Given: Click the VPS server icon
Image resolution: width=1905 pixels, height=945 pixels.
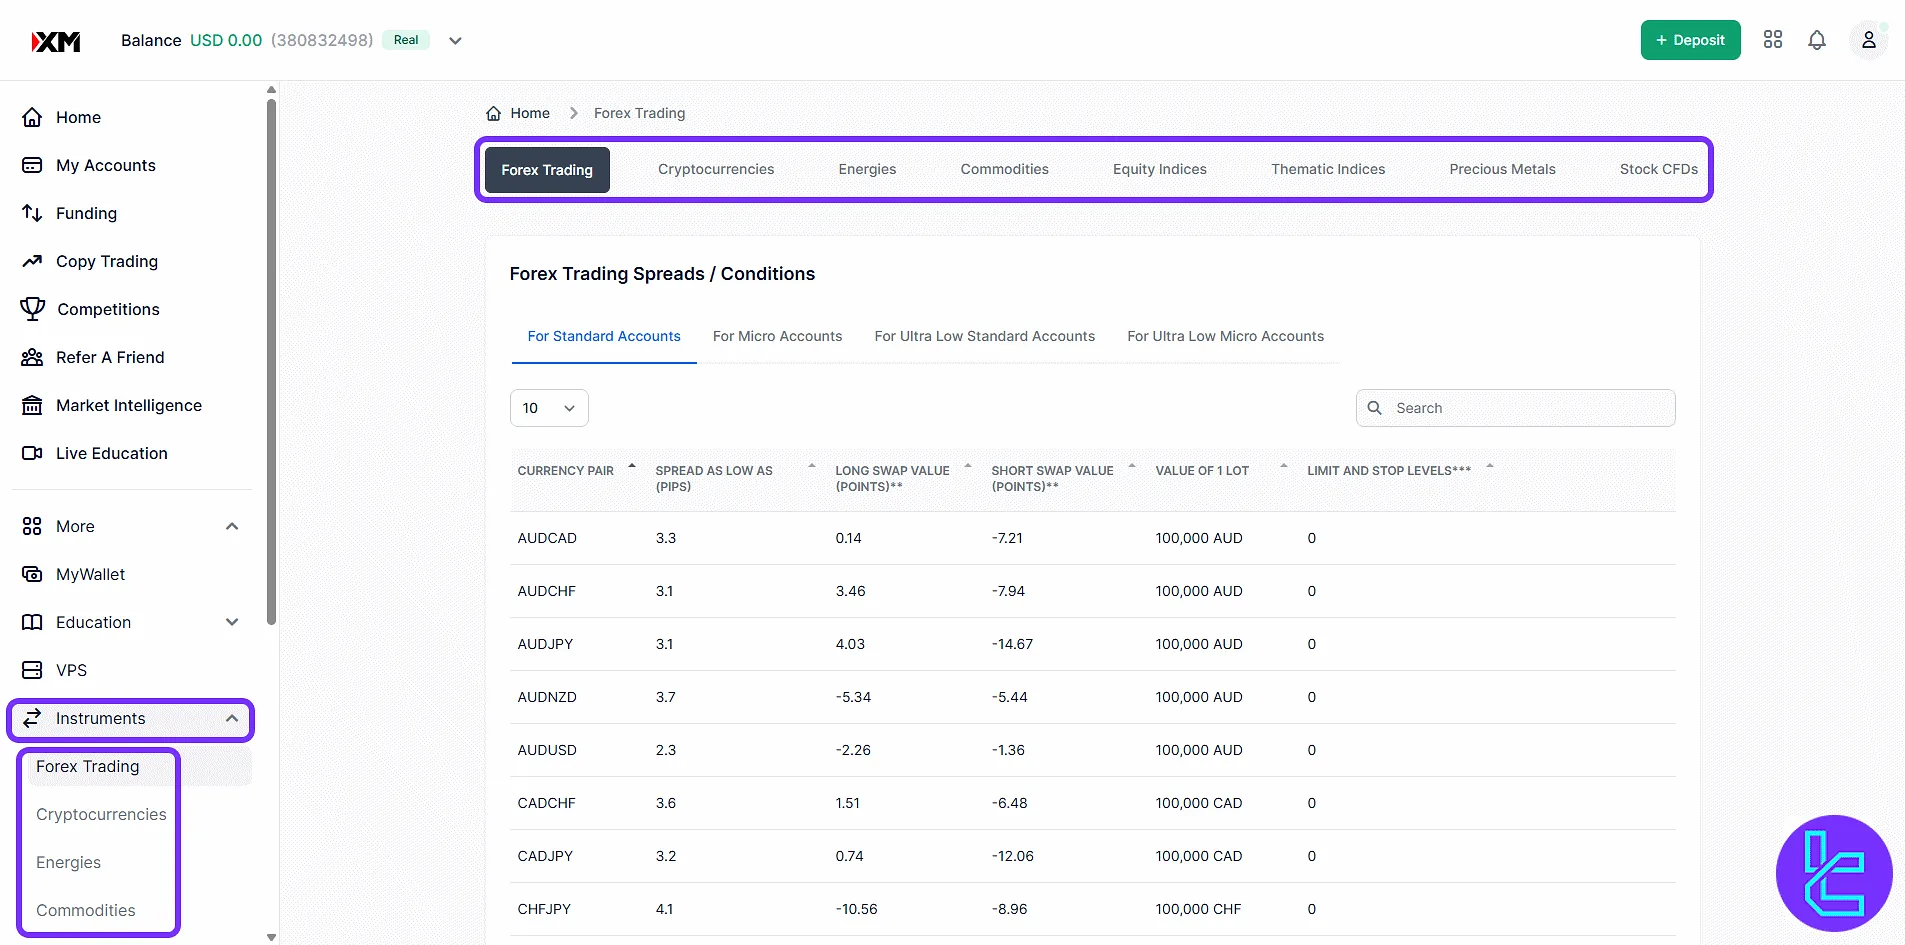Looking at the screenshot, I should 32,670.
